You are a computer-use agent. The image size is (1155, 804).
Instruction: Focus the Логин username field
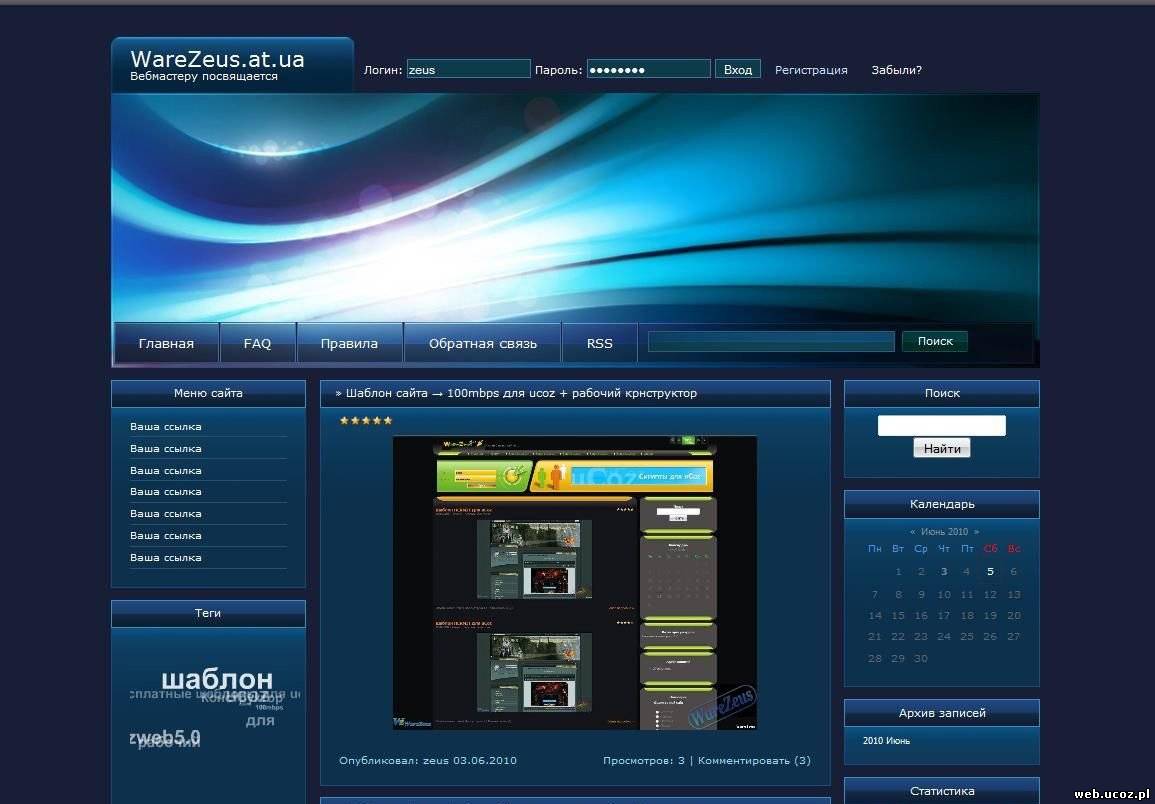click(x=468, y=69)
